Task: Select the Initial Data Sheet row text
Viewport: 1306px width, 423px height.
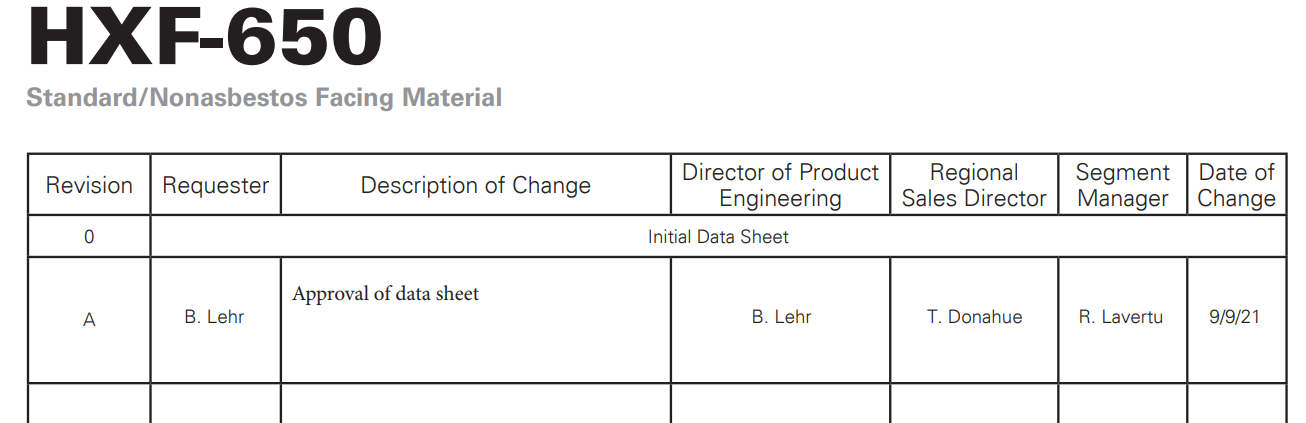Action: coord(718,237)
